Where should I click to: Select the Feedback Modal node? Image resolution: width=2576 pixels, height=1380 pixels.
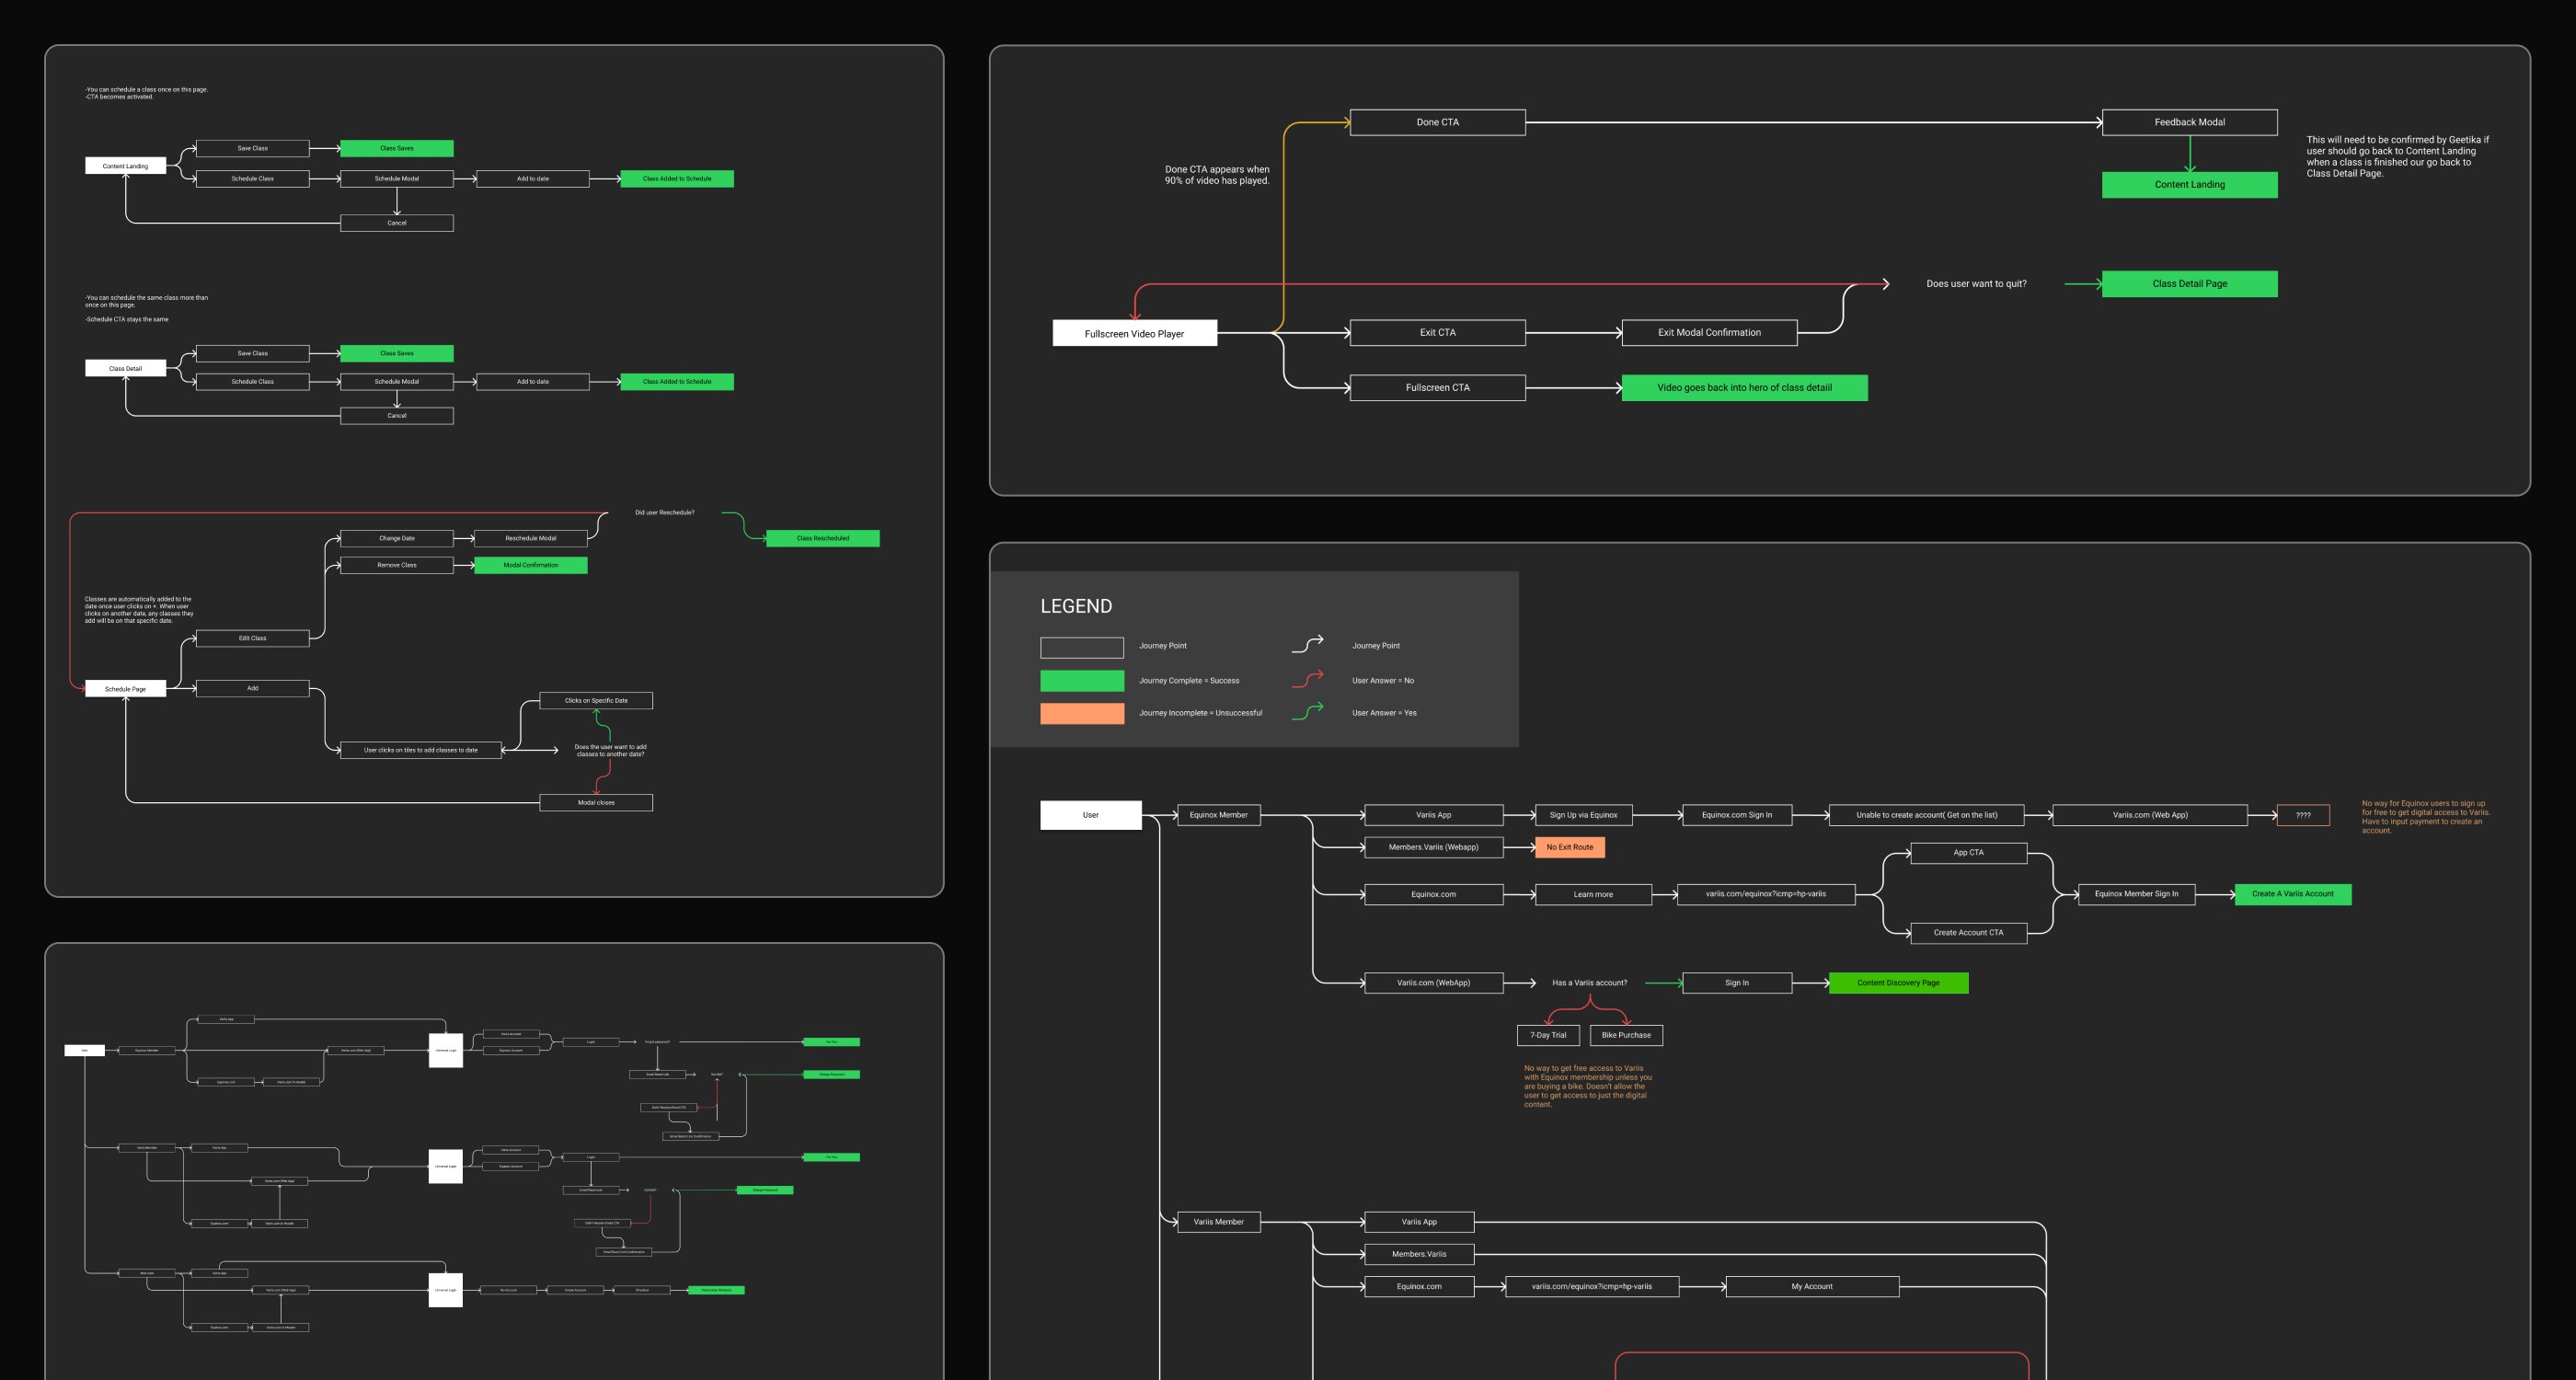[2189, 122]
